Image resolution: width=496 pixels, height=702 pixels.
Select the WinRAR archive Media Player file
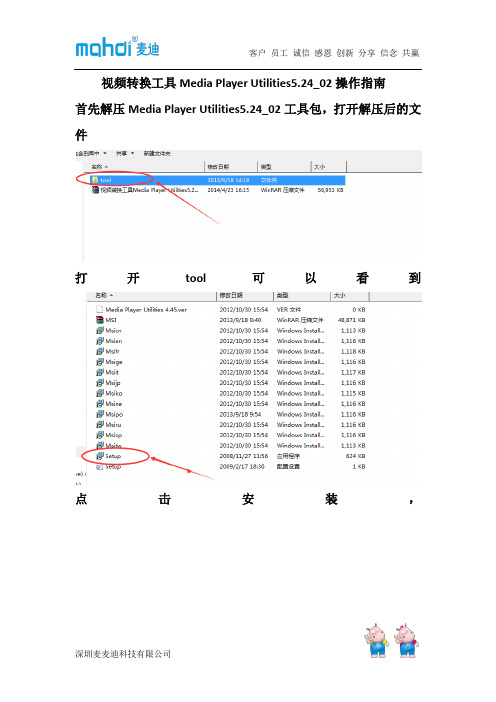tap(217, 190)
